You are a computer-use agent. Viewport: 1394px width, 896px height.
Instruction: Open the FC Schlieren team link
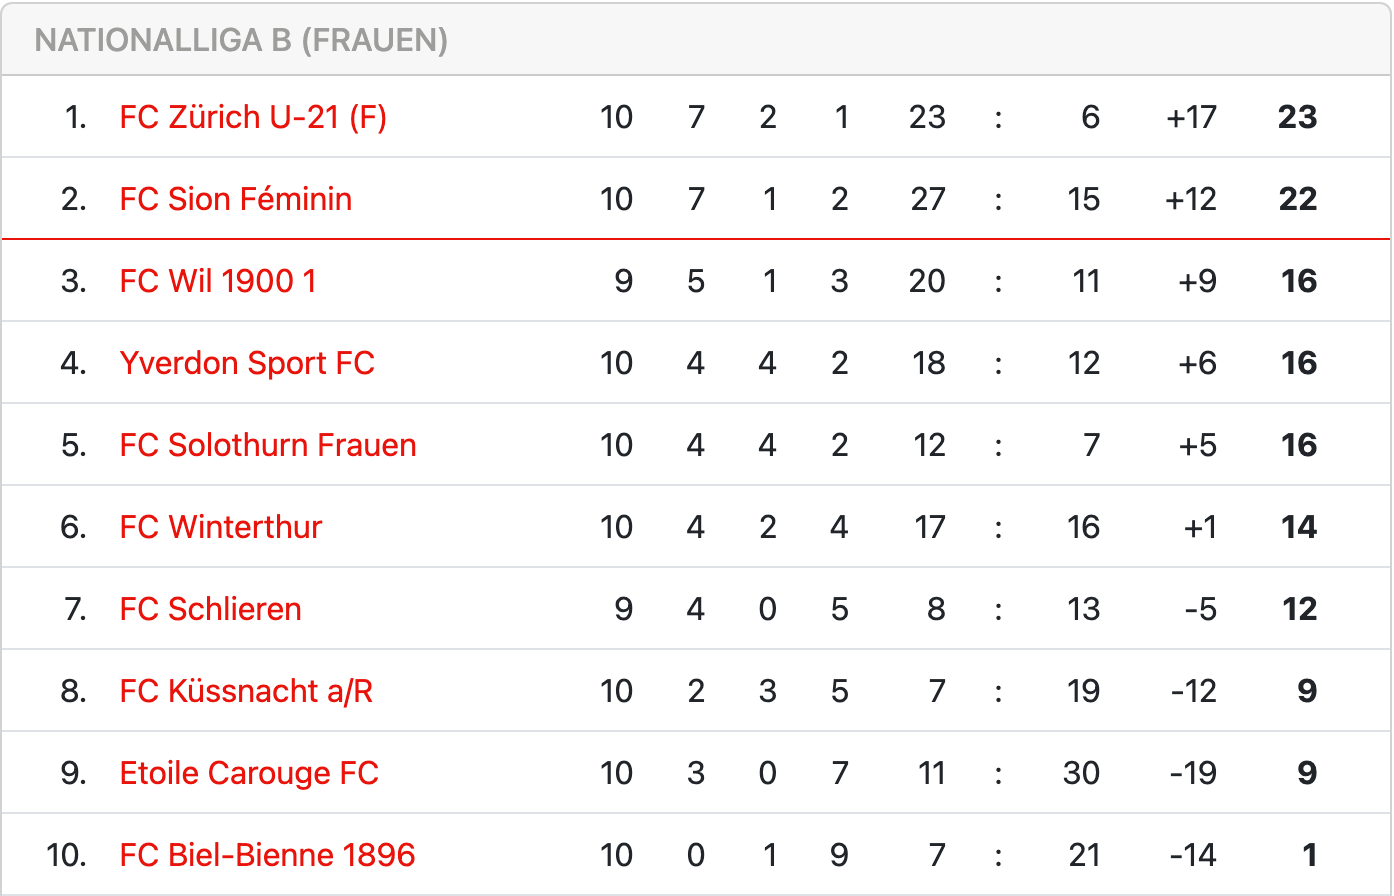pos(210,609)
